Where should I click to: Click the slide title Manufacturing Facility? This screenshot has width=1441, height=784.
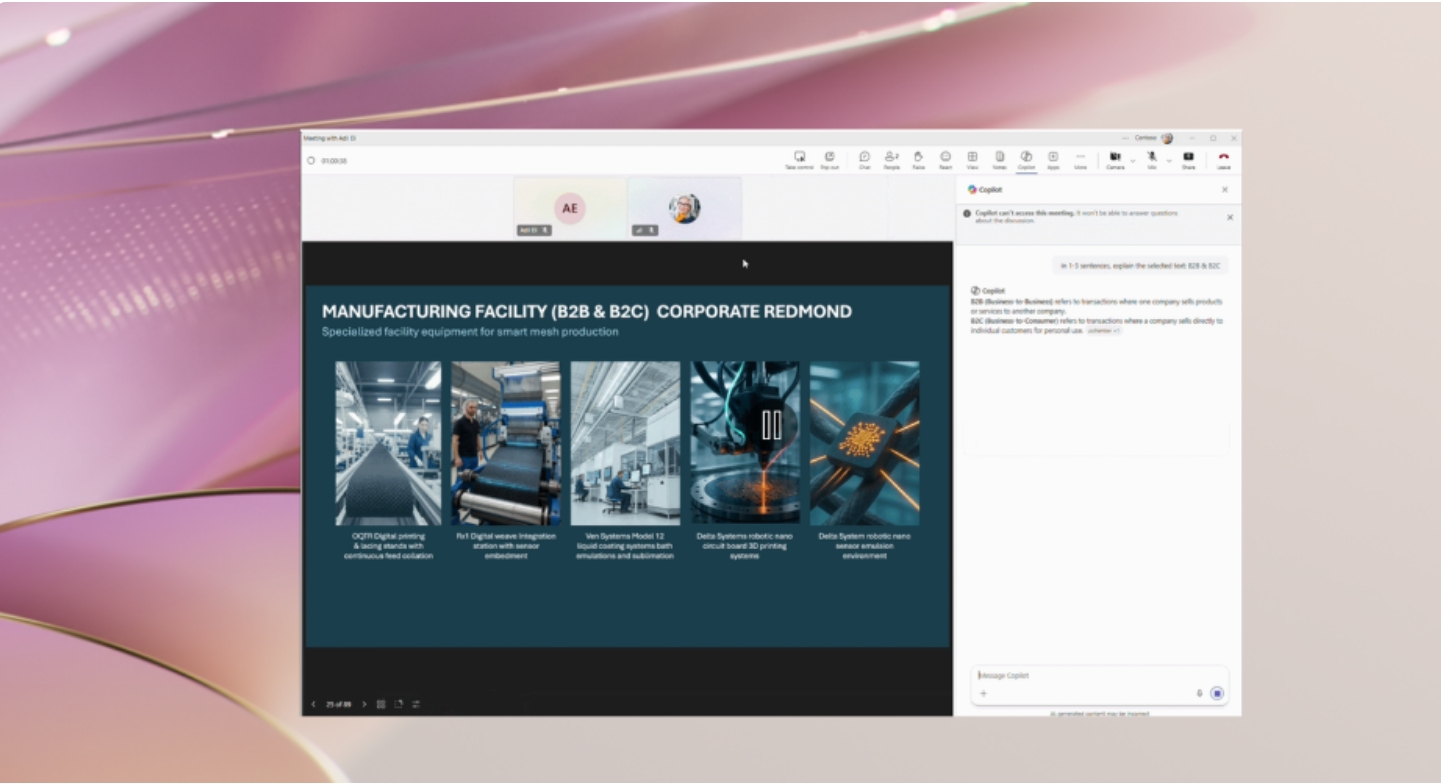click(587, 312)
